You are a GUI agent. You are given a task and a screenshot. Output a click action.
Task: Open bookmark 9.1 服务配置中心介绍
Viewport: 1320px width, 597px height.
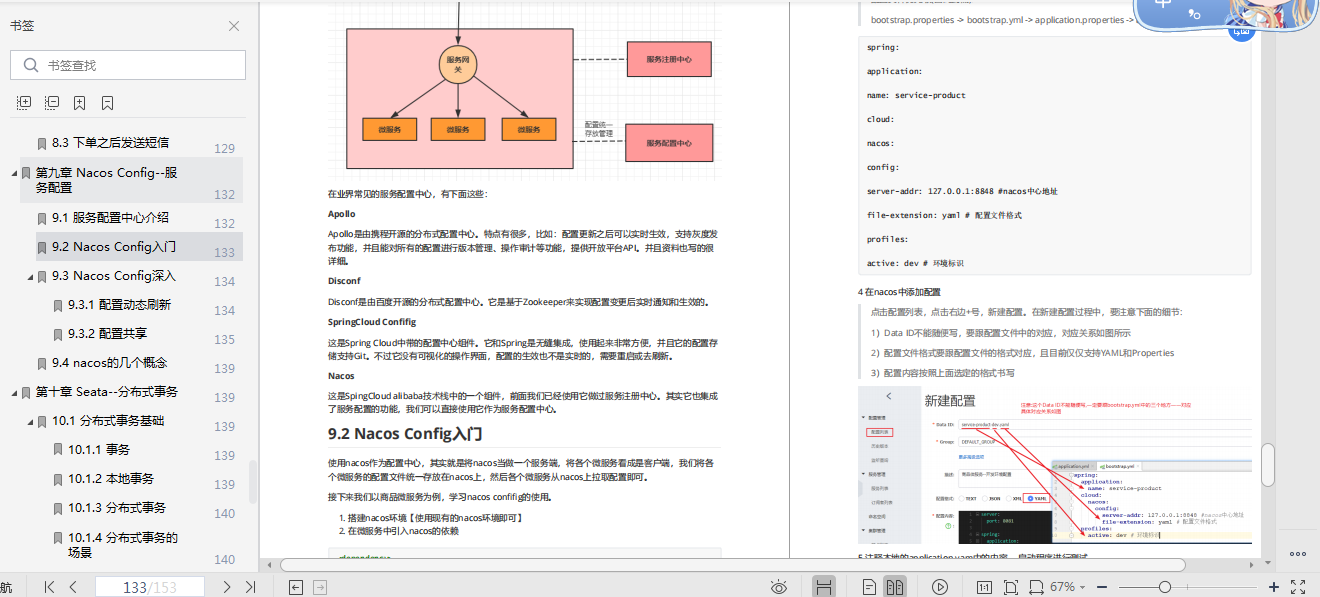click(110, 218)
